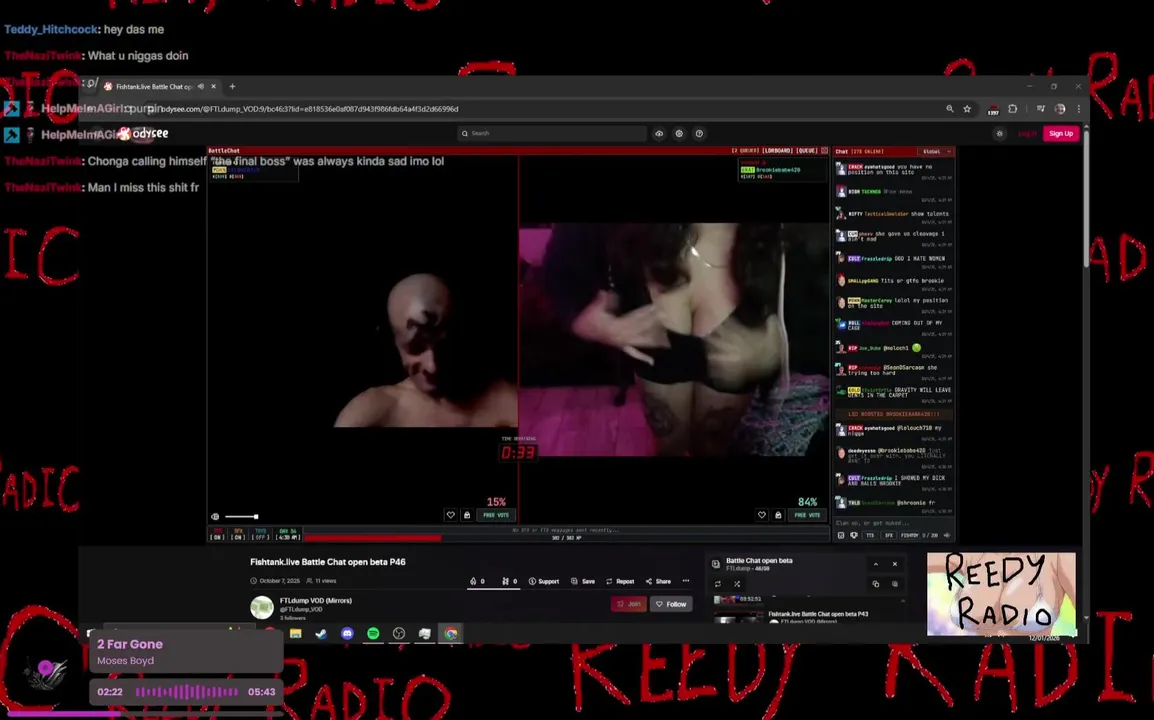Viewport: 1154px width, 720px height.
Task: Toggle the TTS ON switch
Action: 217,534
